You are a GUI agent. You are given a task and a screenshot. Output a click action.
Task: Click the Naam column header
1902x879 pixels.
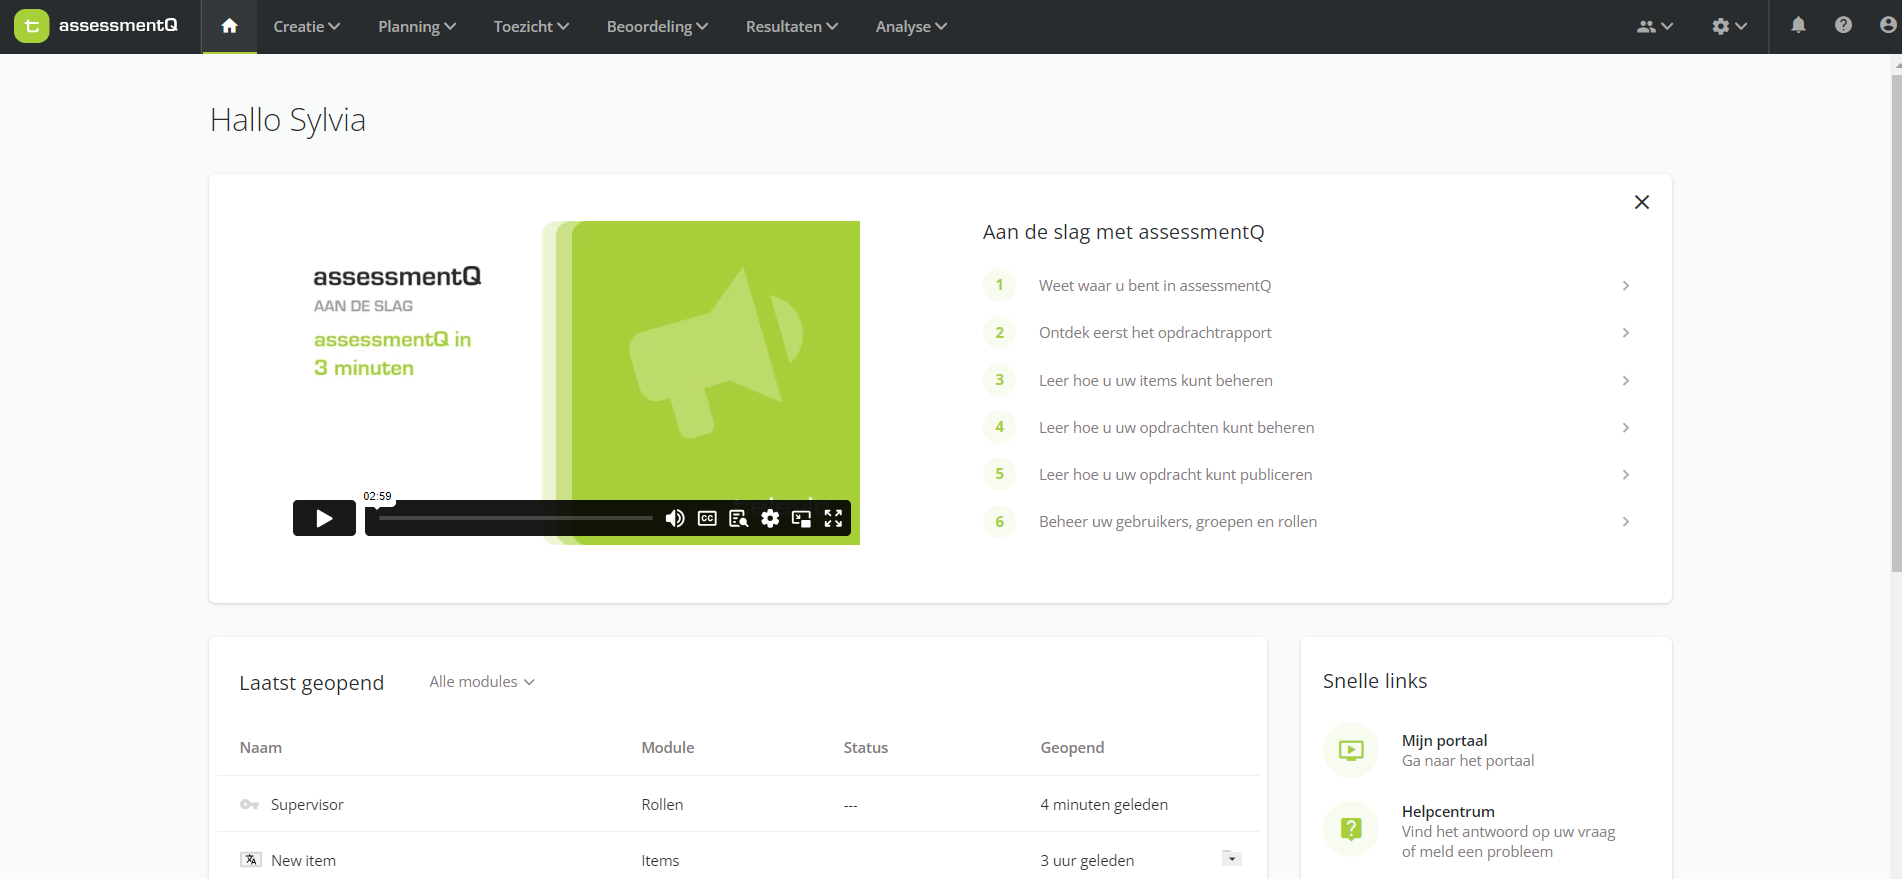(261, 748)
